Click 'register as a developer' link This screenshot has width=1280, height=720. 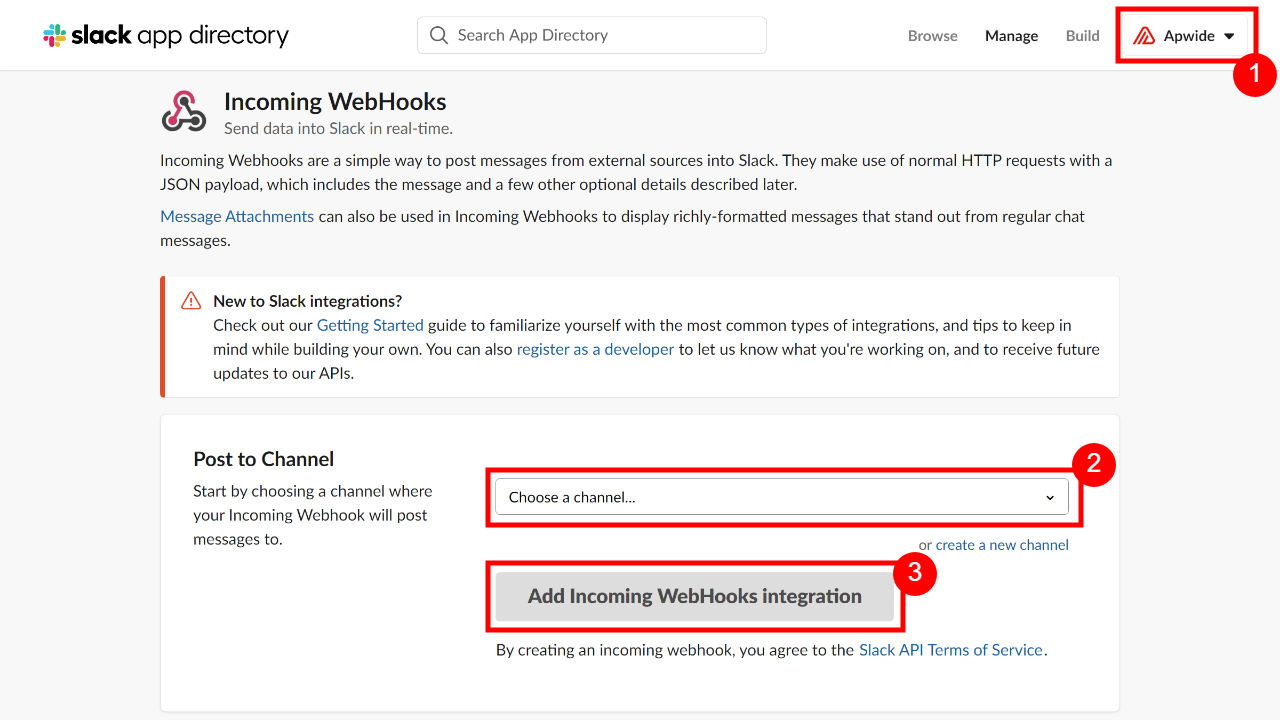(595, 349)
